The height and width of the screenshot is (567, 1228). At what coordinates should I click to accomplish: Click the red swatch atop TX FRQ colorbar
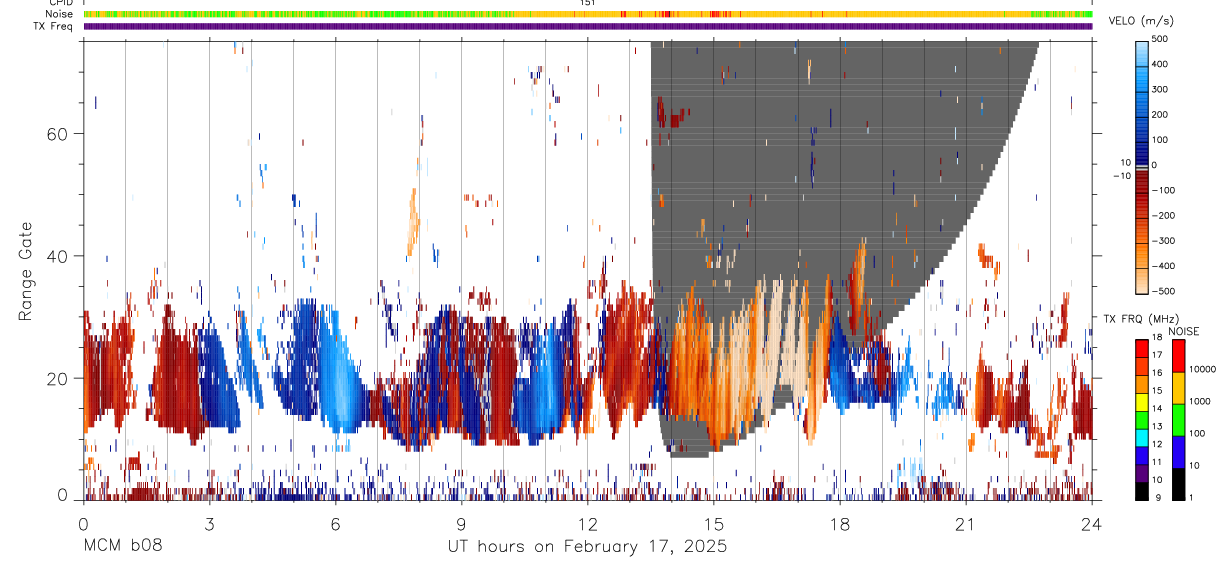[x=1142, y=348]
